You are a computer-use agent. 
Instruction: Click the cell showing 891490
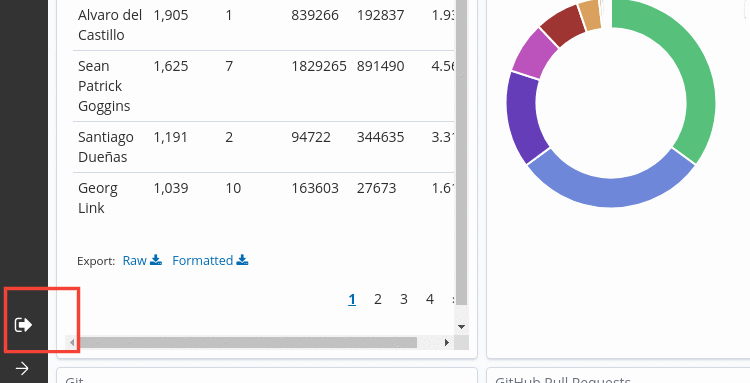coord(380,66)
